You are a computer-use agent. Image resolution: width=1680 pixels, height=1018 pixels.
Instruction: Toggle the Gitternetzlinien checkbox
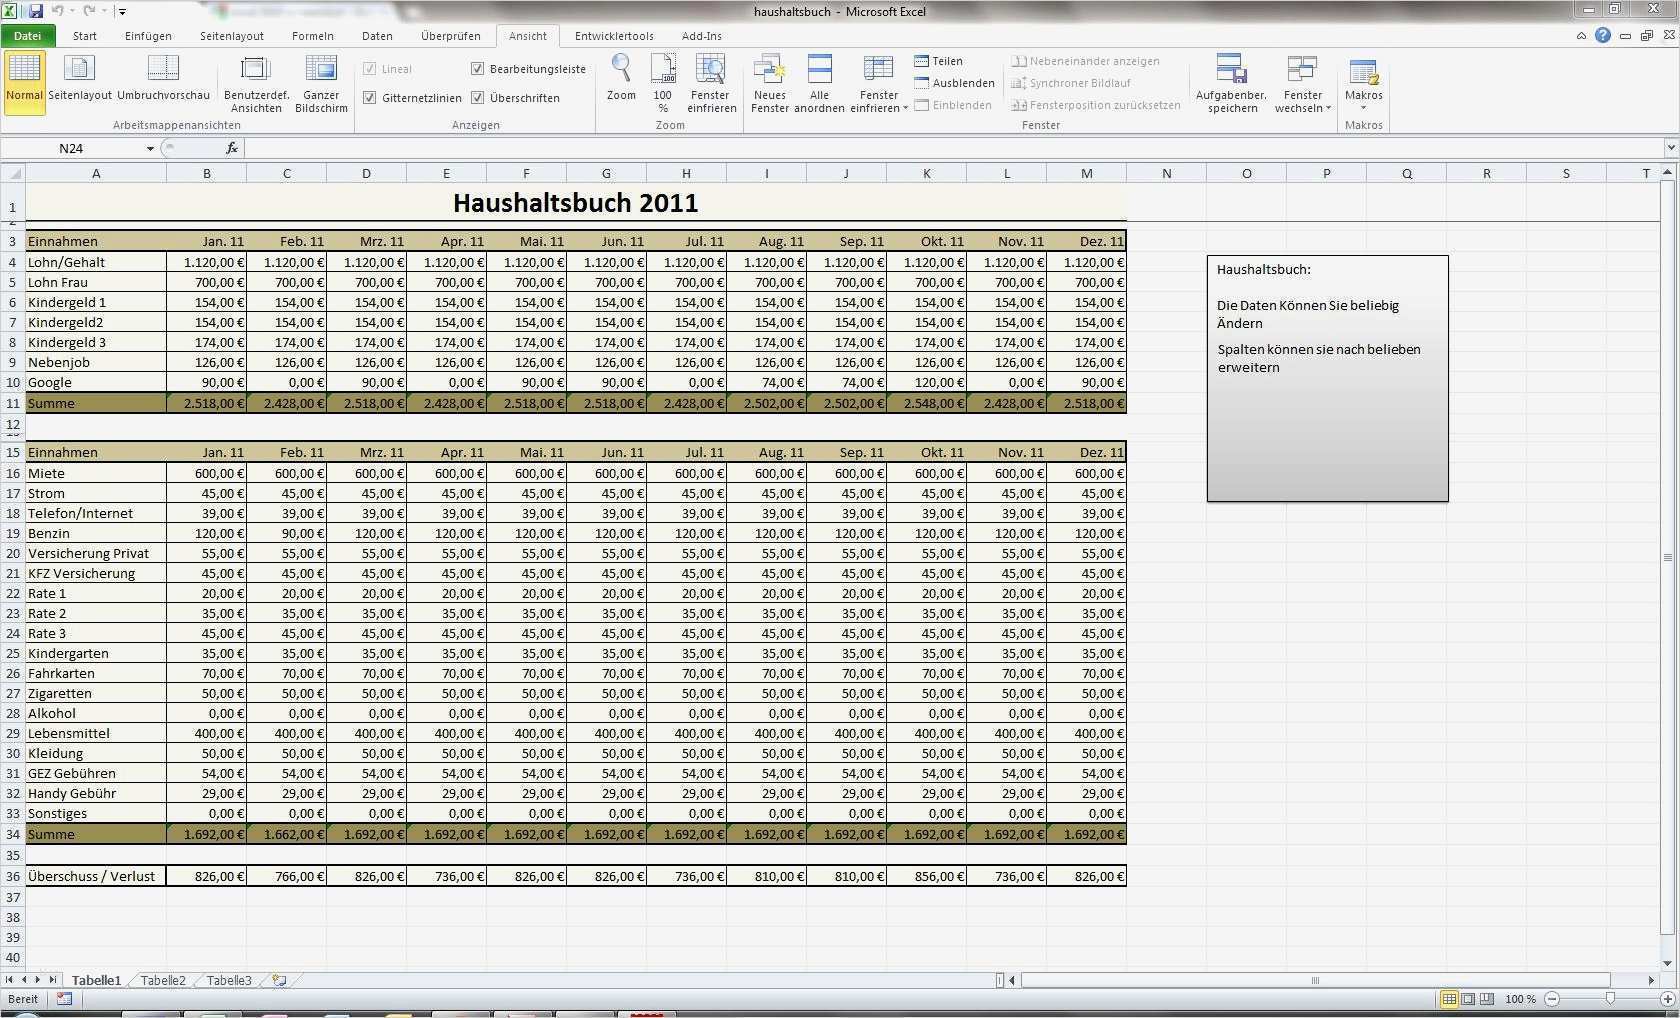pyautogui.click(x=370, y=98)
